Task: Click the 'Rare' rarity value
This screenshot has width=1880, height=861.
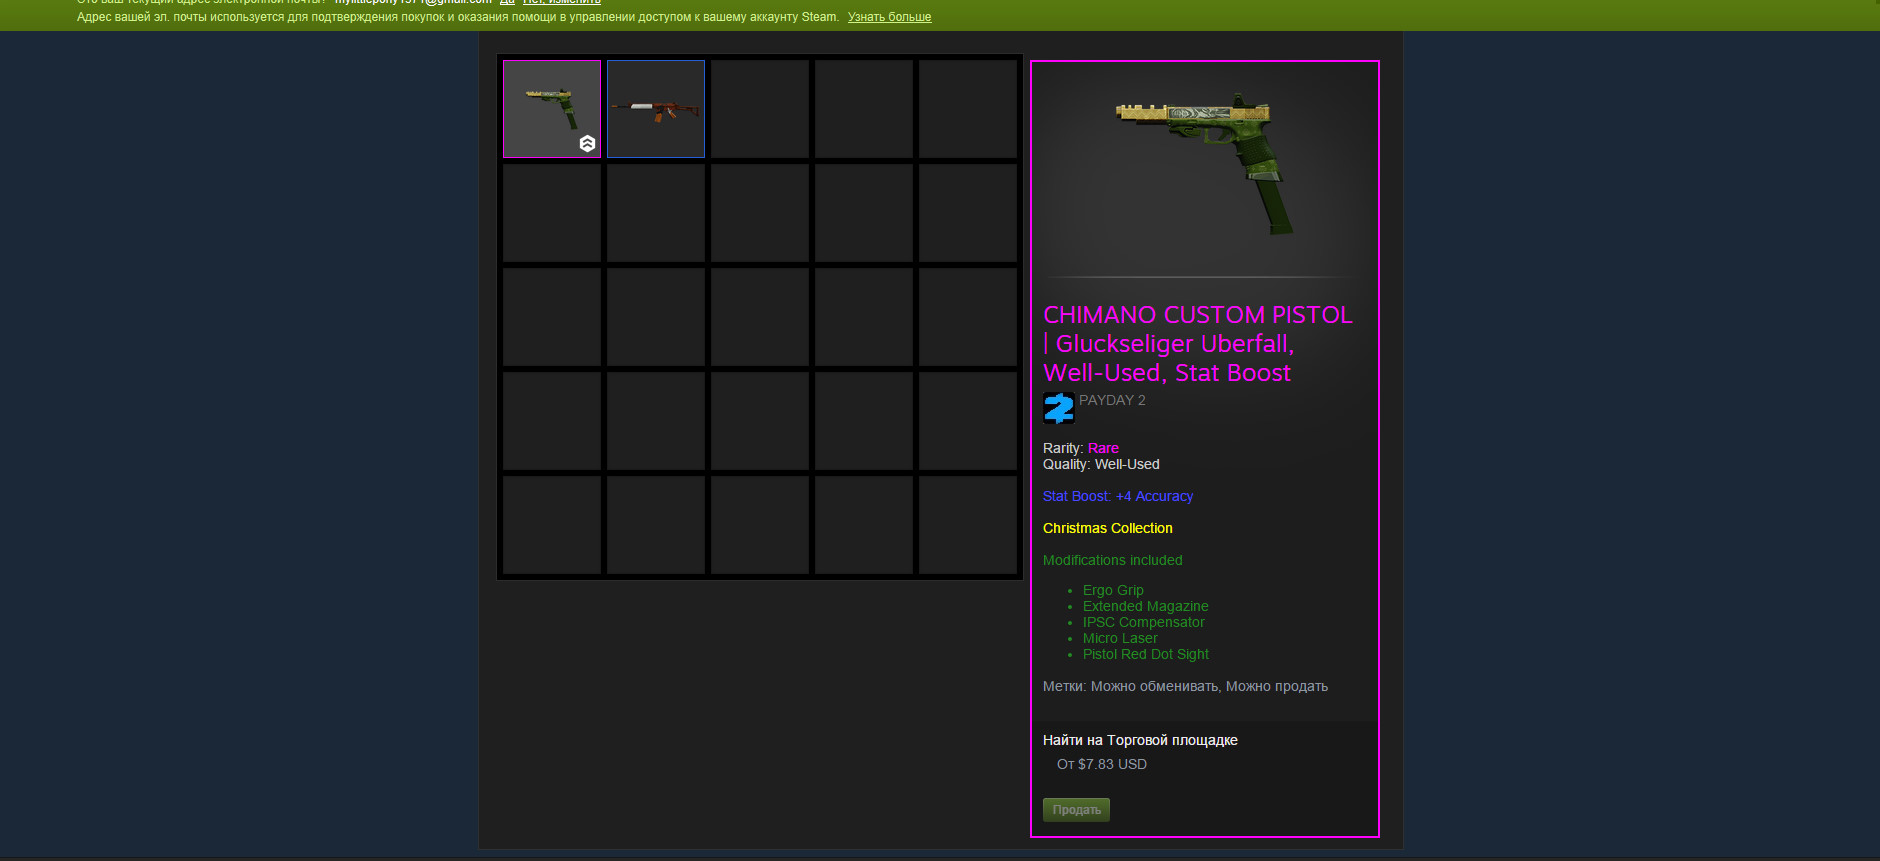Action: (1103, 448)
